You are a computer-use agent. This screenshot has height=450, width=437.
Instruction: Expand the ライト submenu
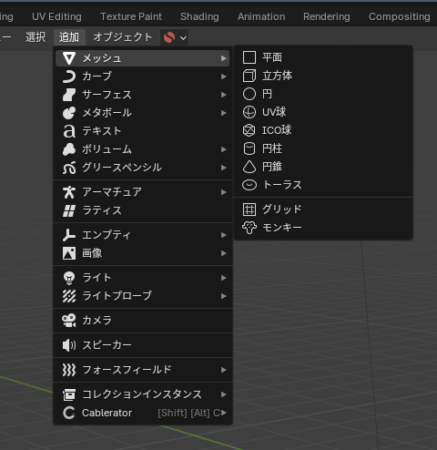(143, 278)
